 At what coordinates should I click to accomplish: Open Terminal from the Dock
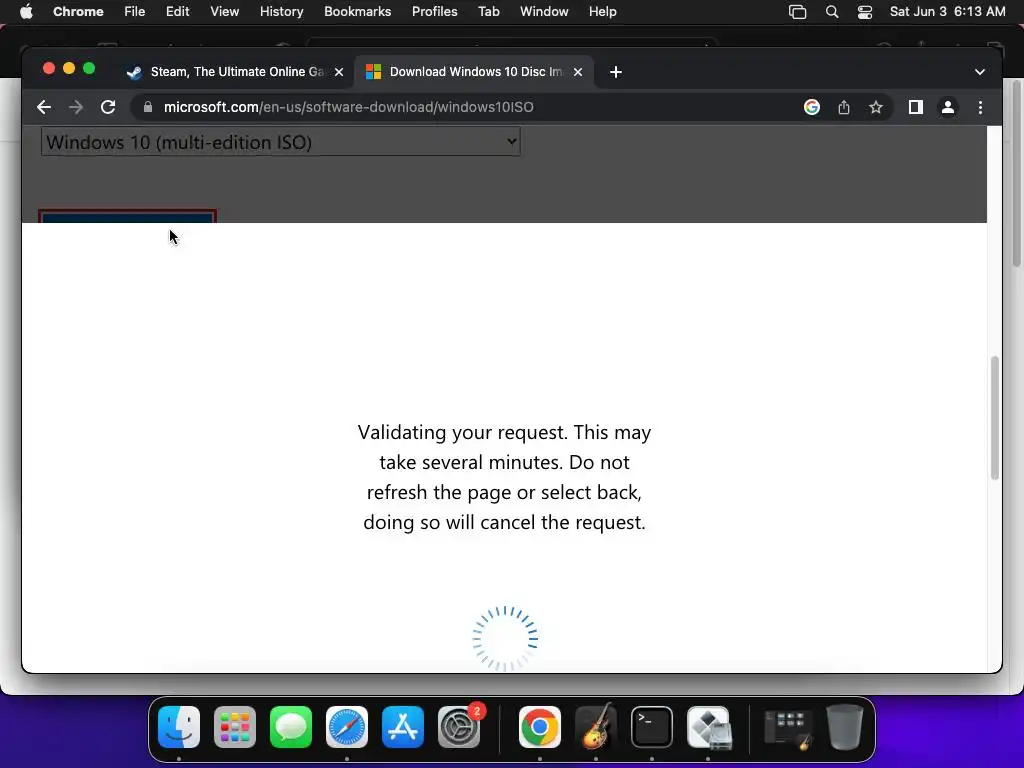652,727
